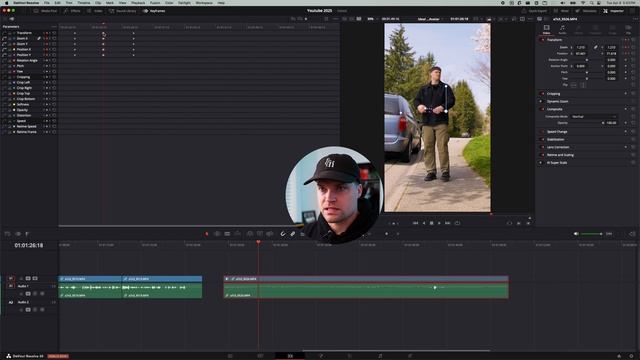Open the Effects panel button
Image resolution: width=640 pixels, height=360 pixels.
tap(72, 11)
